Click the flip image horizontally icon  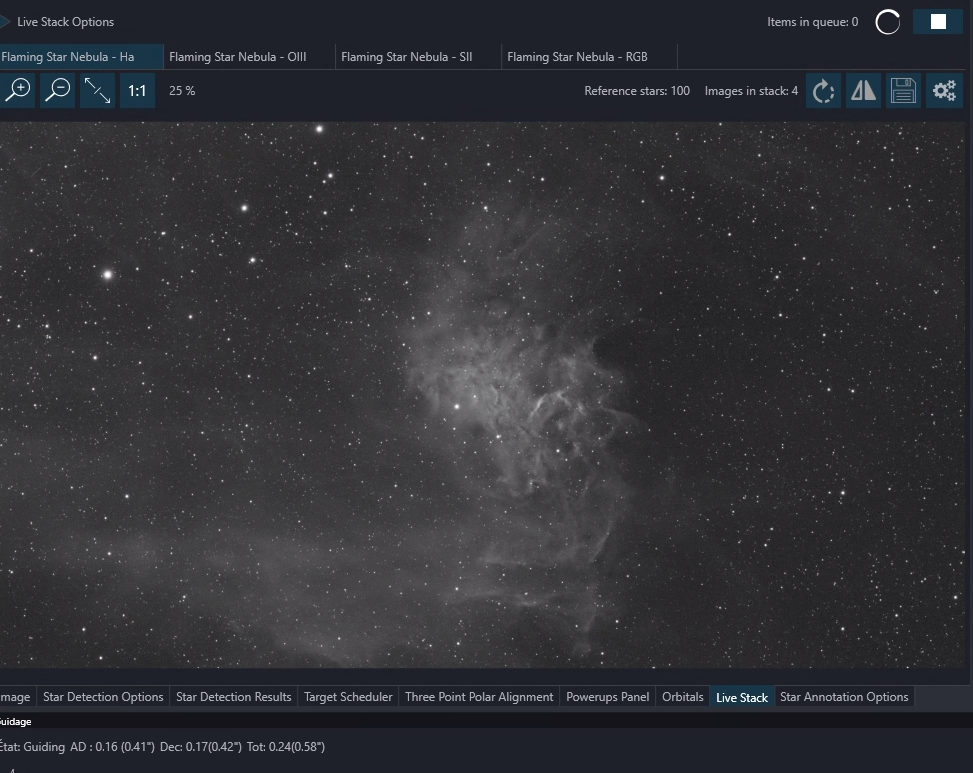coord(863,91)
